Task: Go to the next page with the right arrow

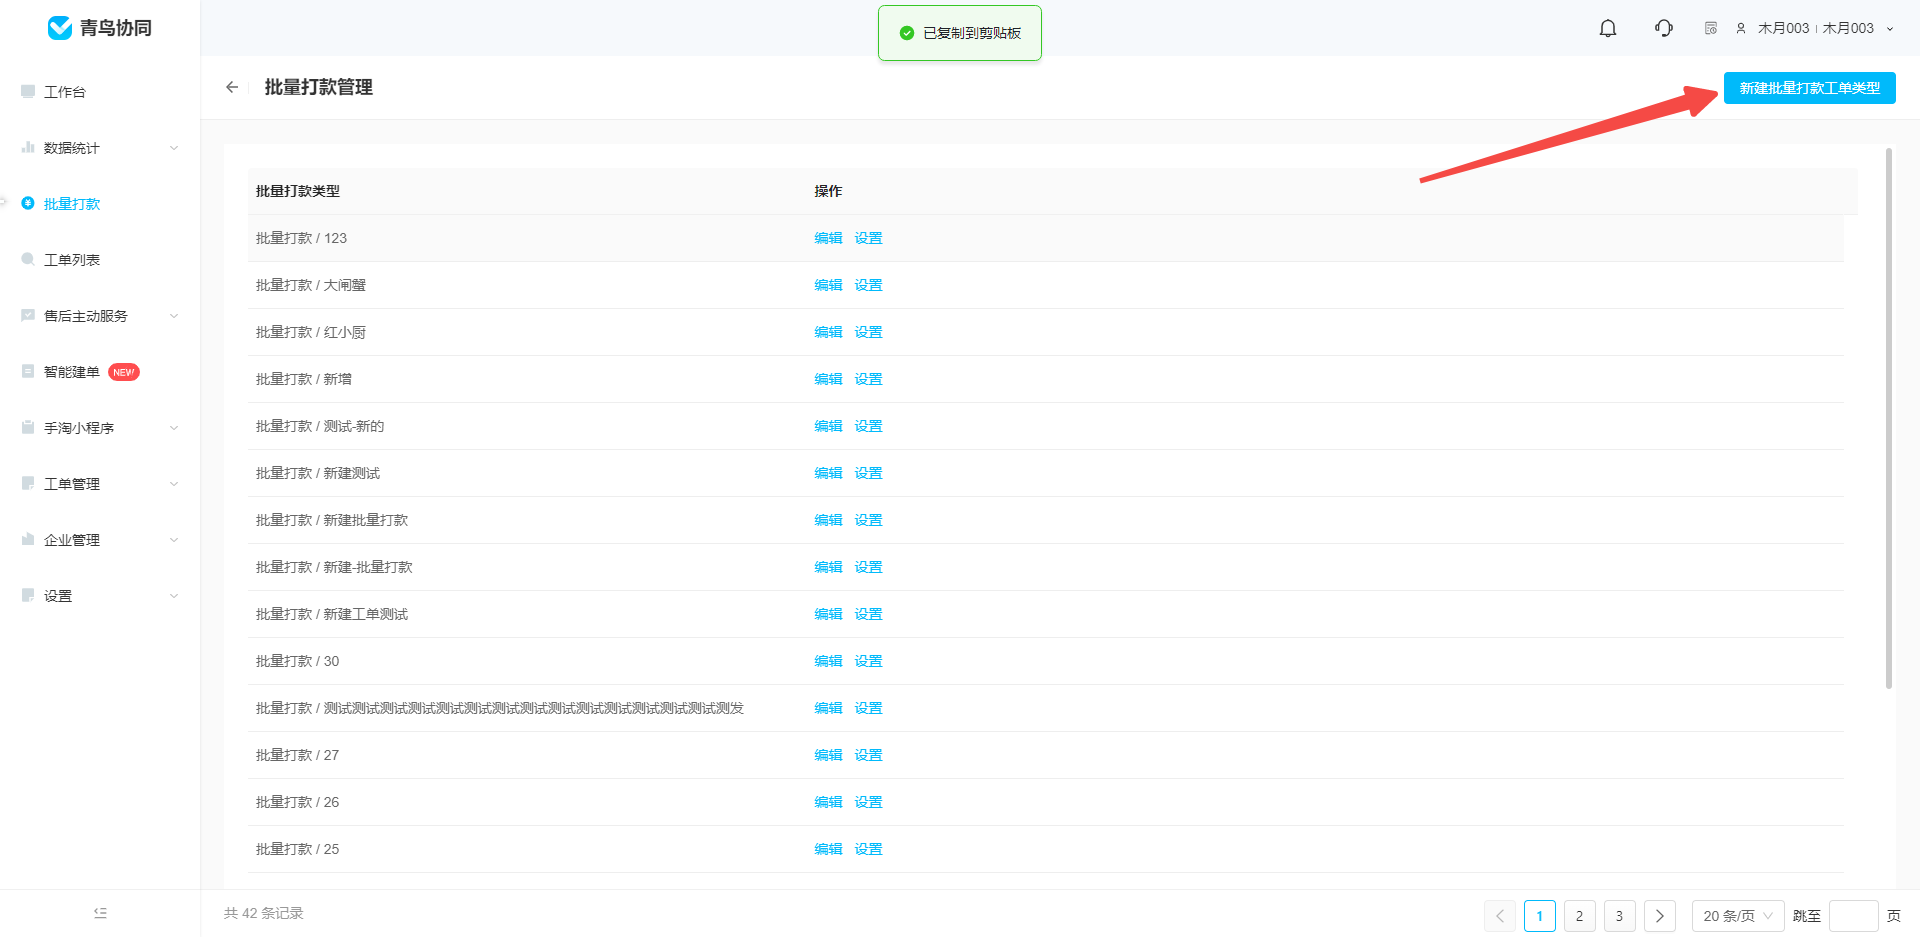Action: (x=1660, y=916)
